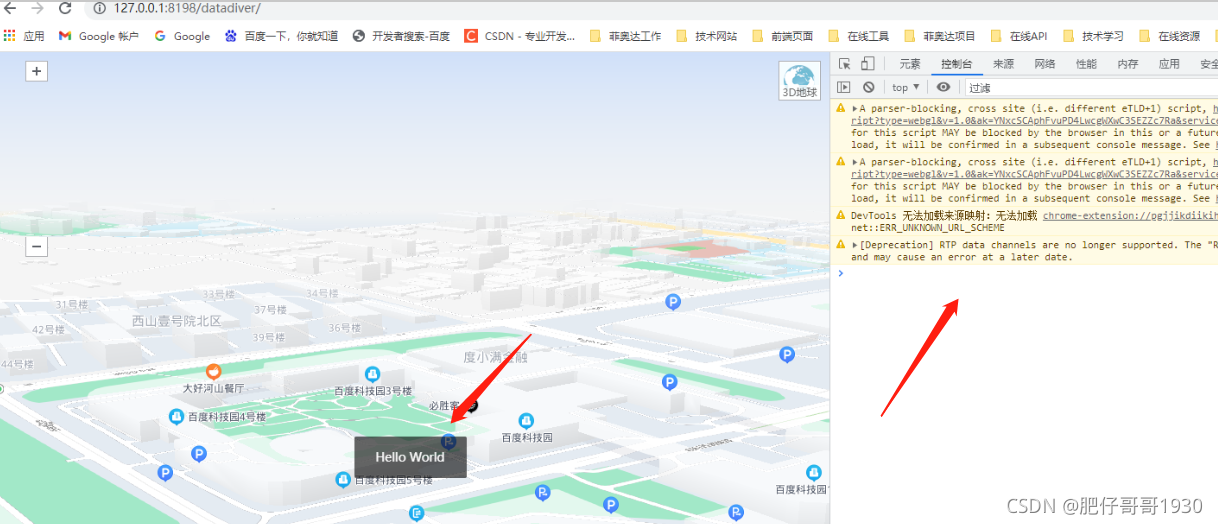Screen dimensions: 1218x524
Task: Open the Google 帐户 bookmark
Action: pos(98,36)
